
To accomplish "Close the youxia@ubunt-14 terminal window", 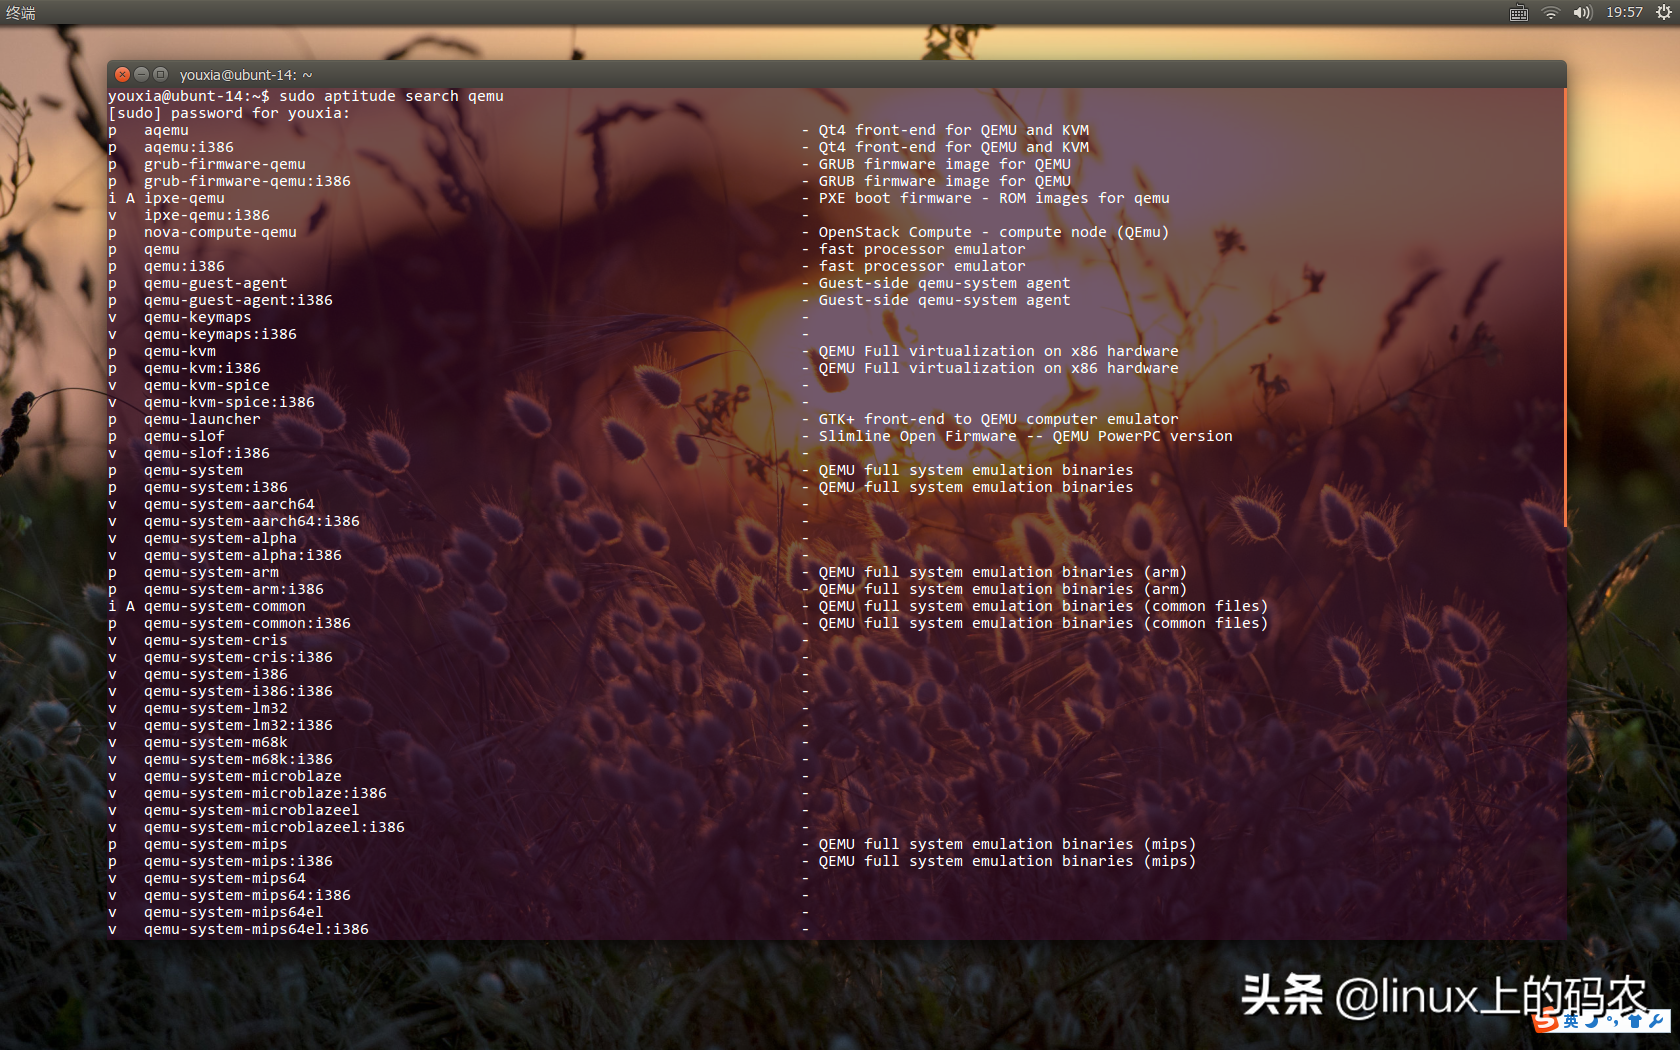I will [122, 75].
